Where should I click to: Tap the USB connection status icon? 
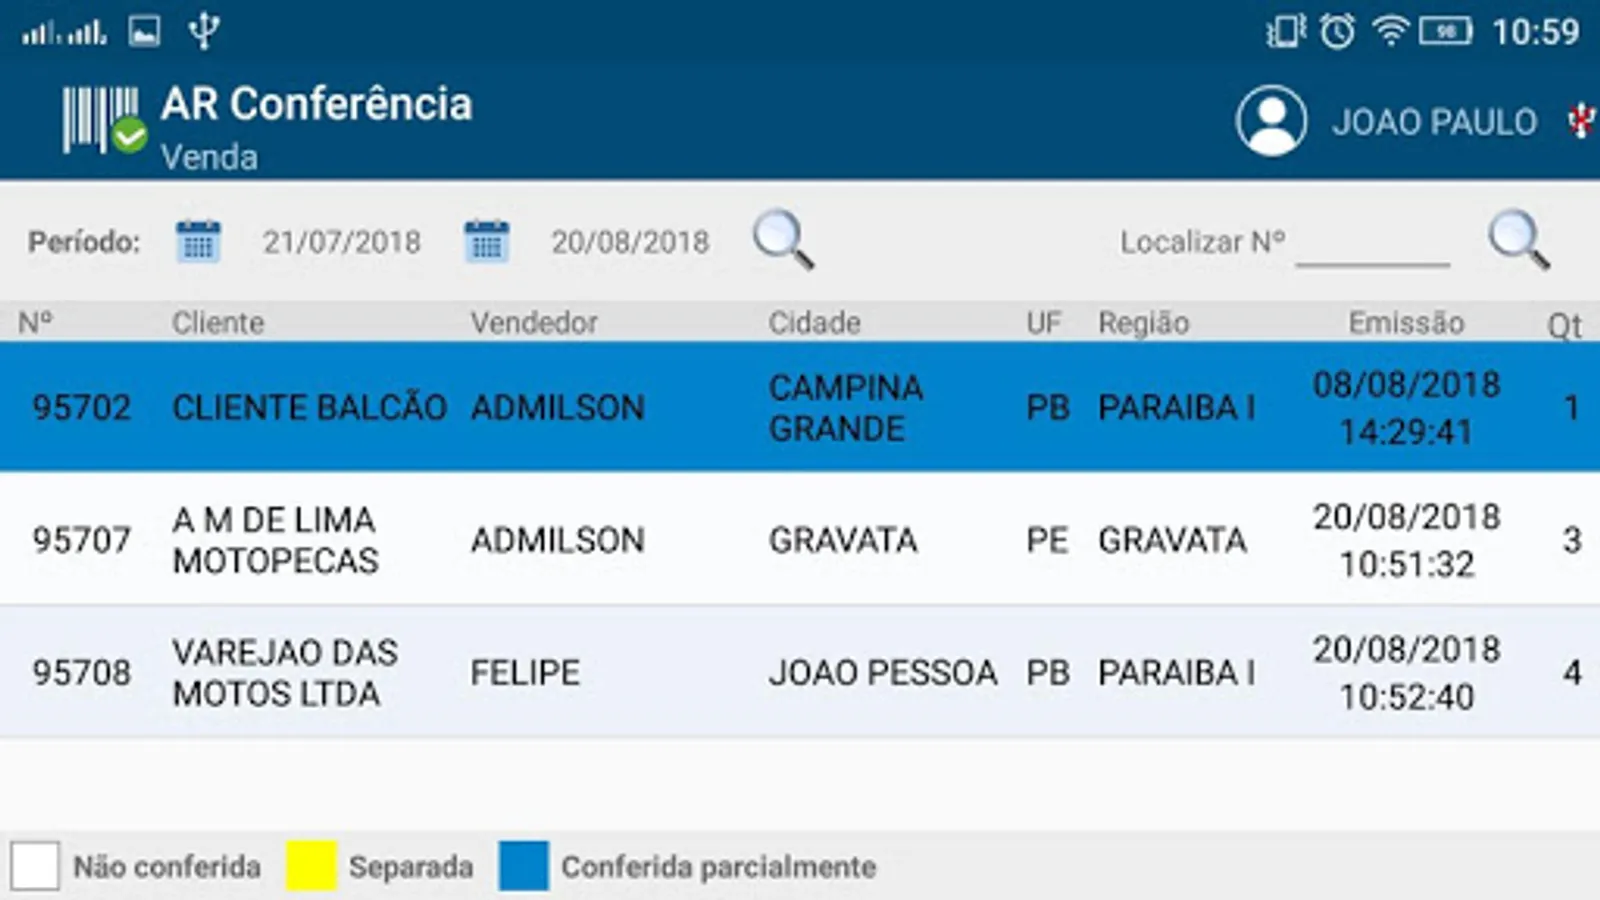point(204,32)
